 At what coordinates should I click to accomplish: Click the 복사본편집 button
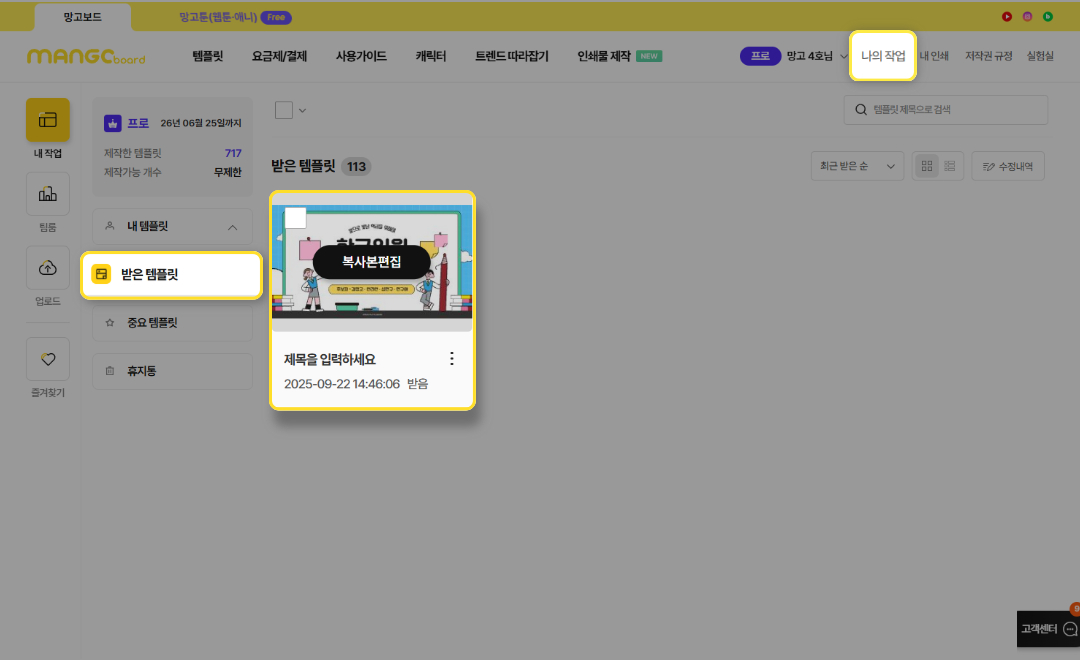[x=371, y=262]
